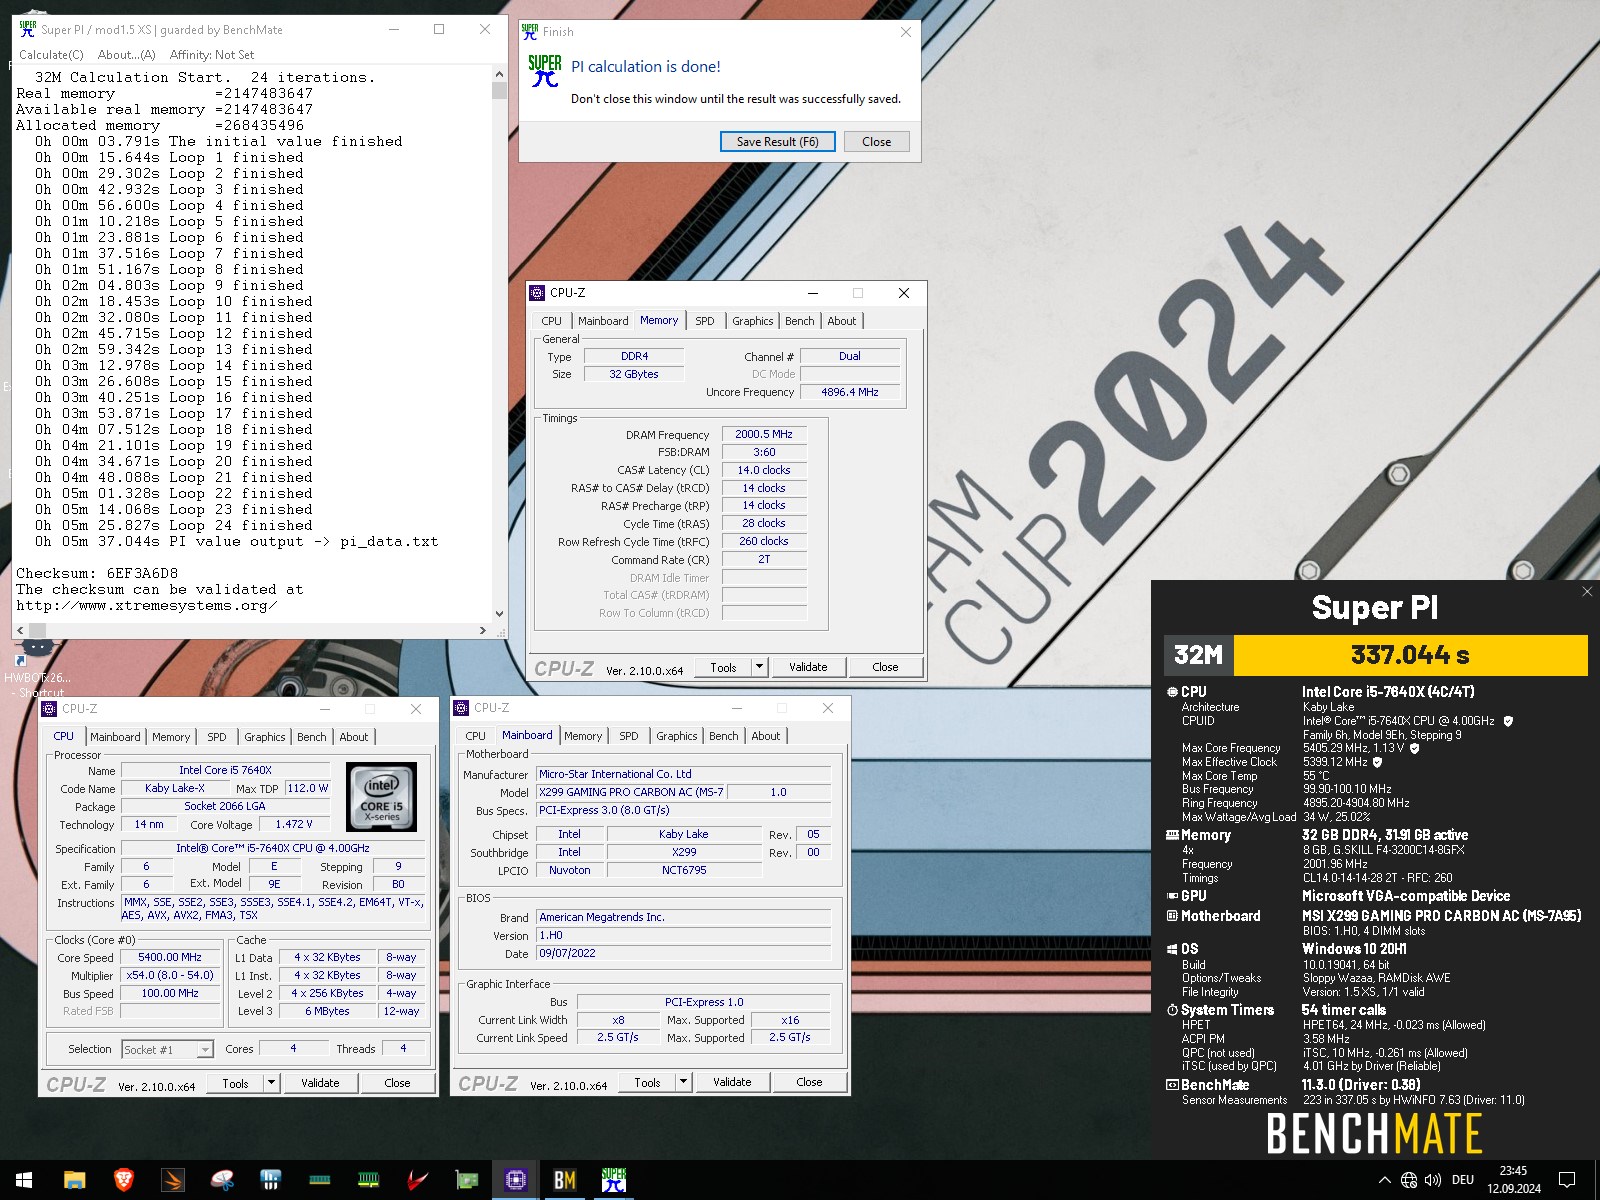Viewport: 1600px width, 1200px height.
Task: Click DEU language indicator in taskbar
Action: (1463, 1180)
